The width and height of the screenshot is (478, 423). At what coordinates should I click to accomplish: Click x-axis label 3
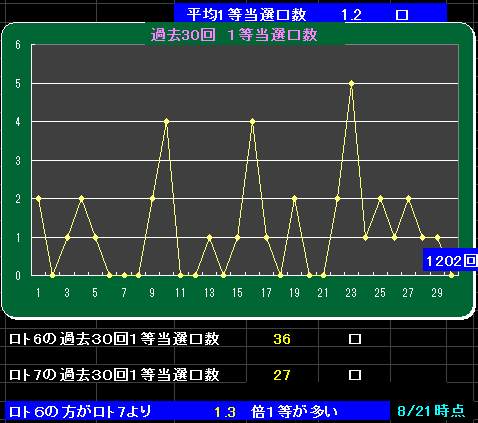67,293
